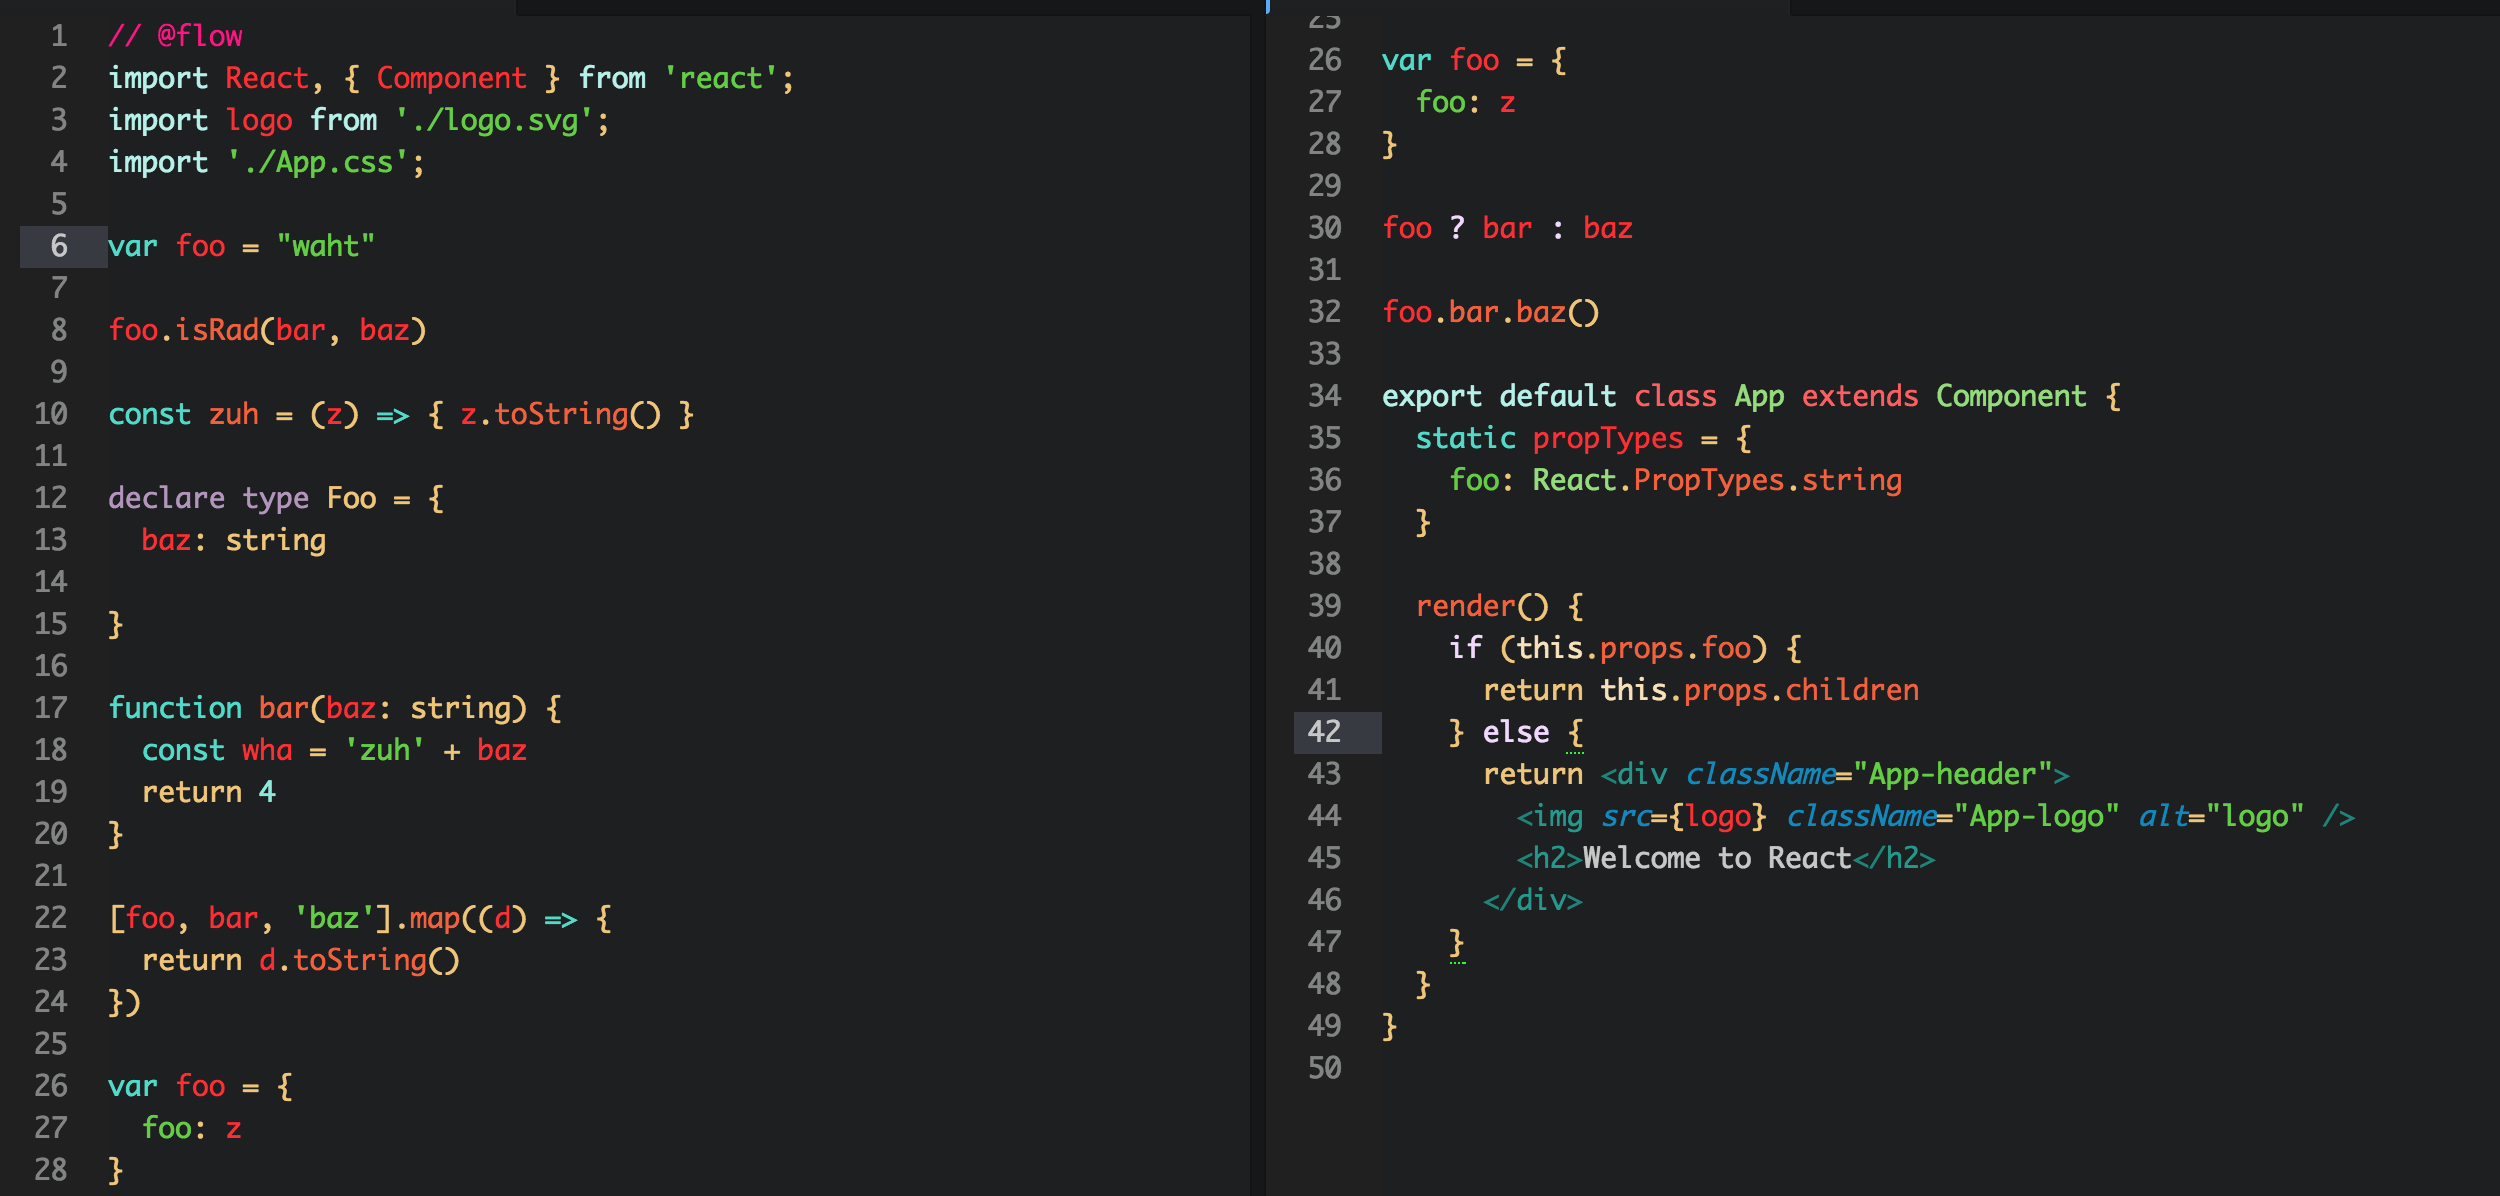Click the export keyword in right pane
Screen dimensions: 2500x1196
[1431, 397]
